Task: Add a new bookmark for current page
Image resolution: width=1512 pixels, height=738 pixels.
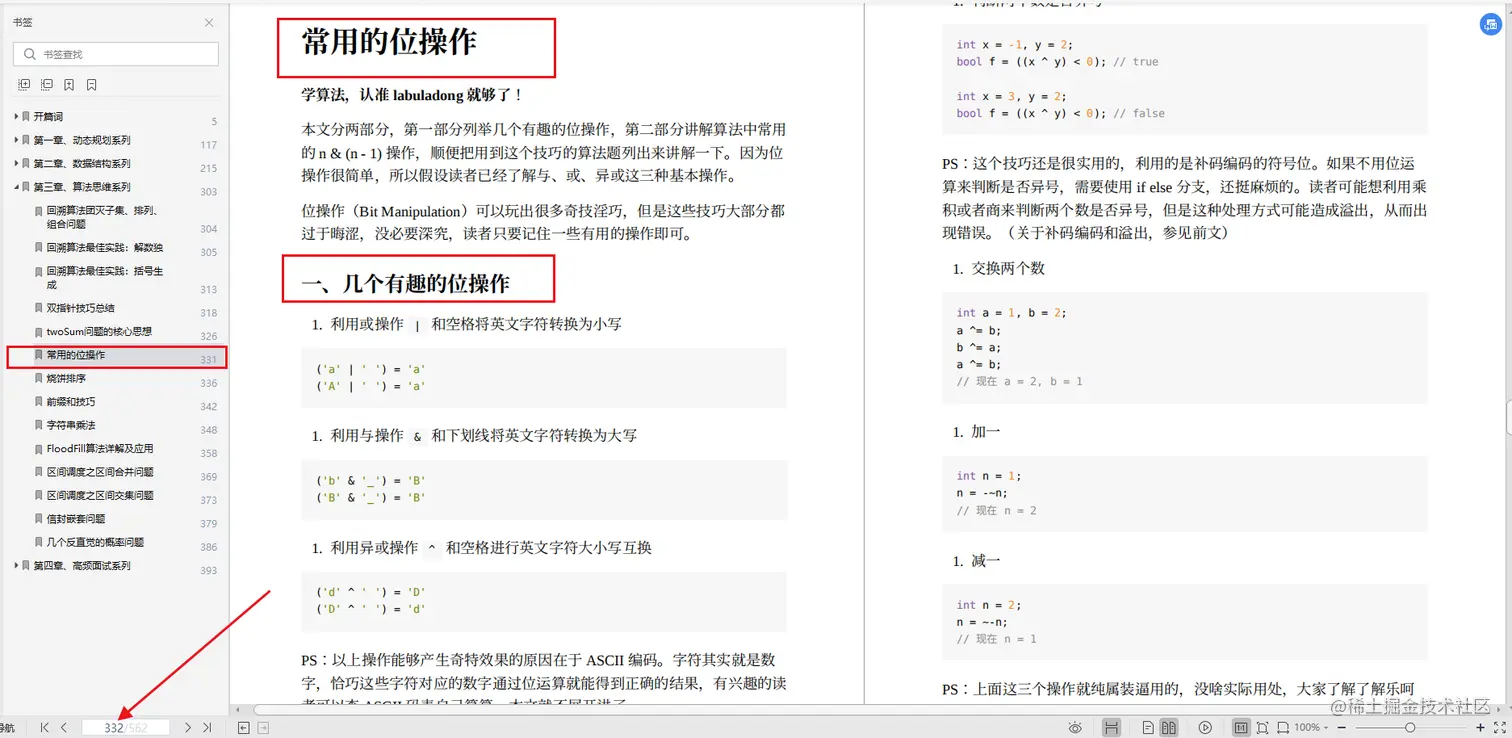Action: (x=68, y=84)
